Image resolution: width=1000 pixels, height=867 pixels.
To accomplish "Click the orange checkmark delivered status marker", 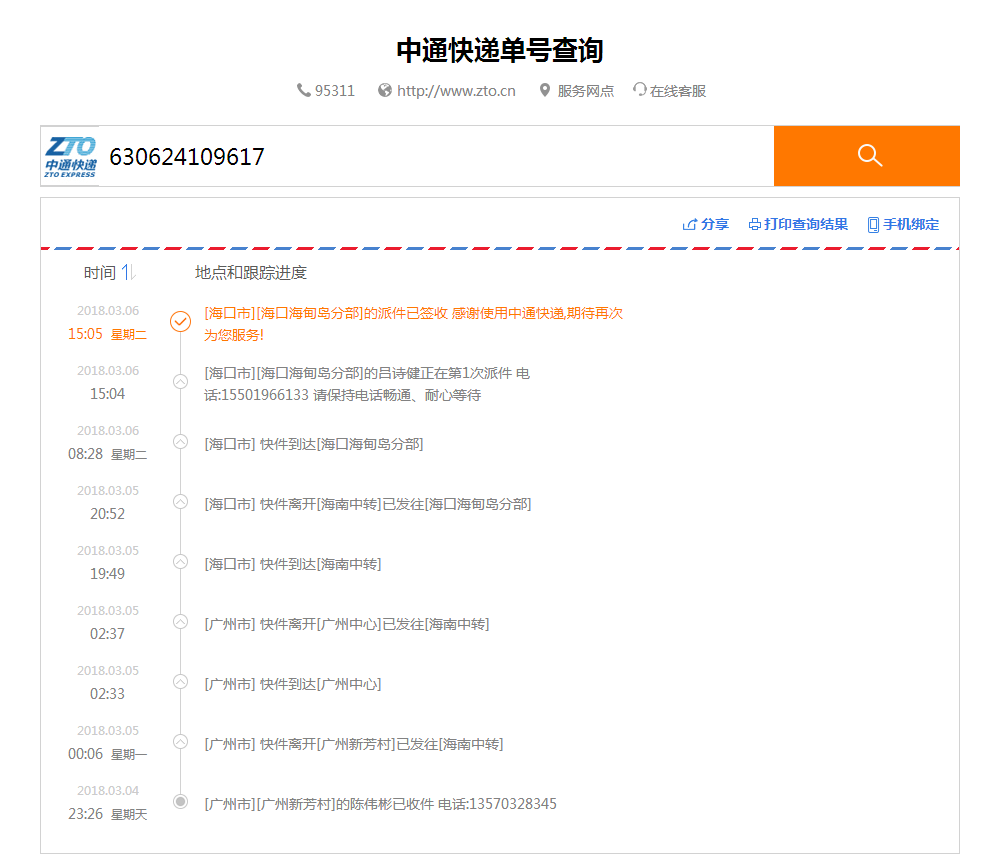I will point(180,322).
